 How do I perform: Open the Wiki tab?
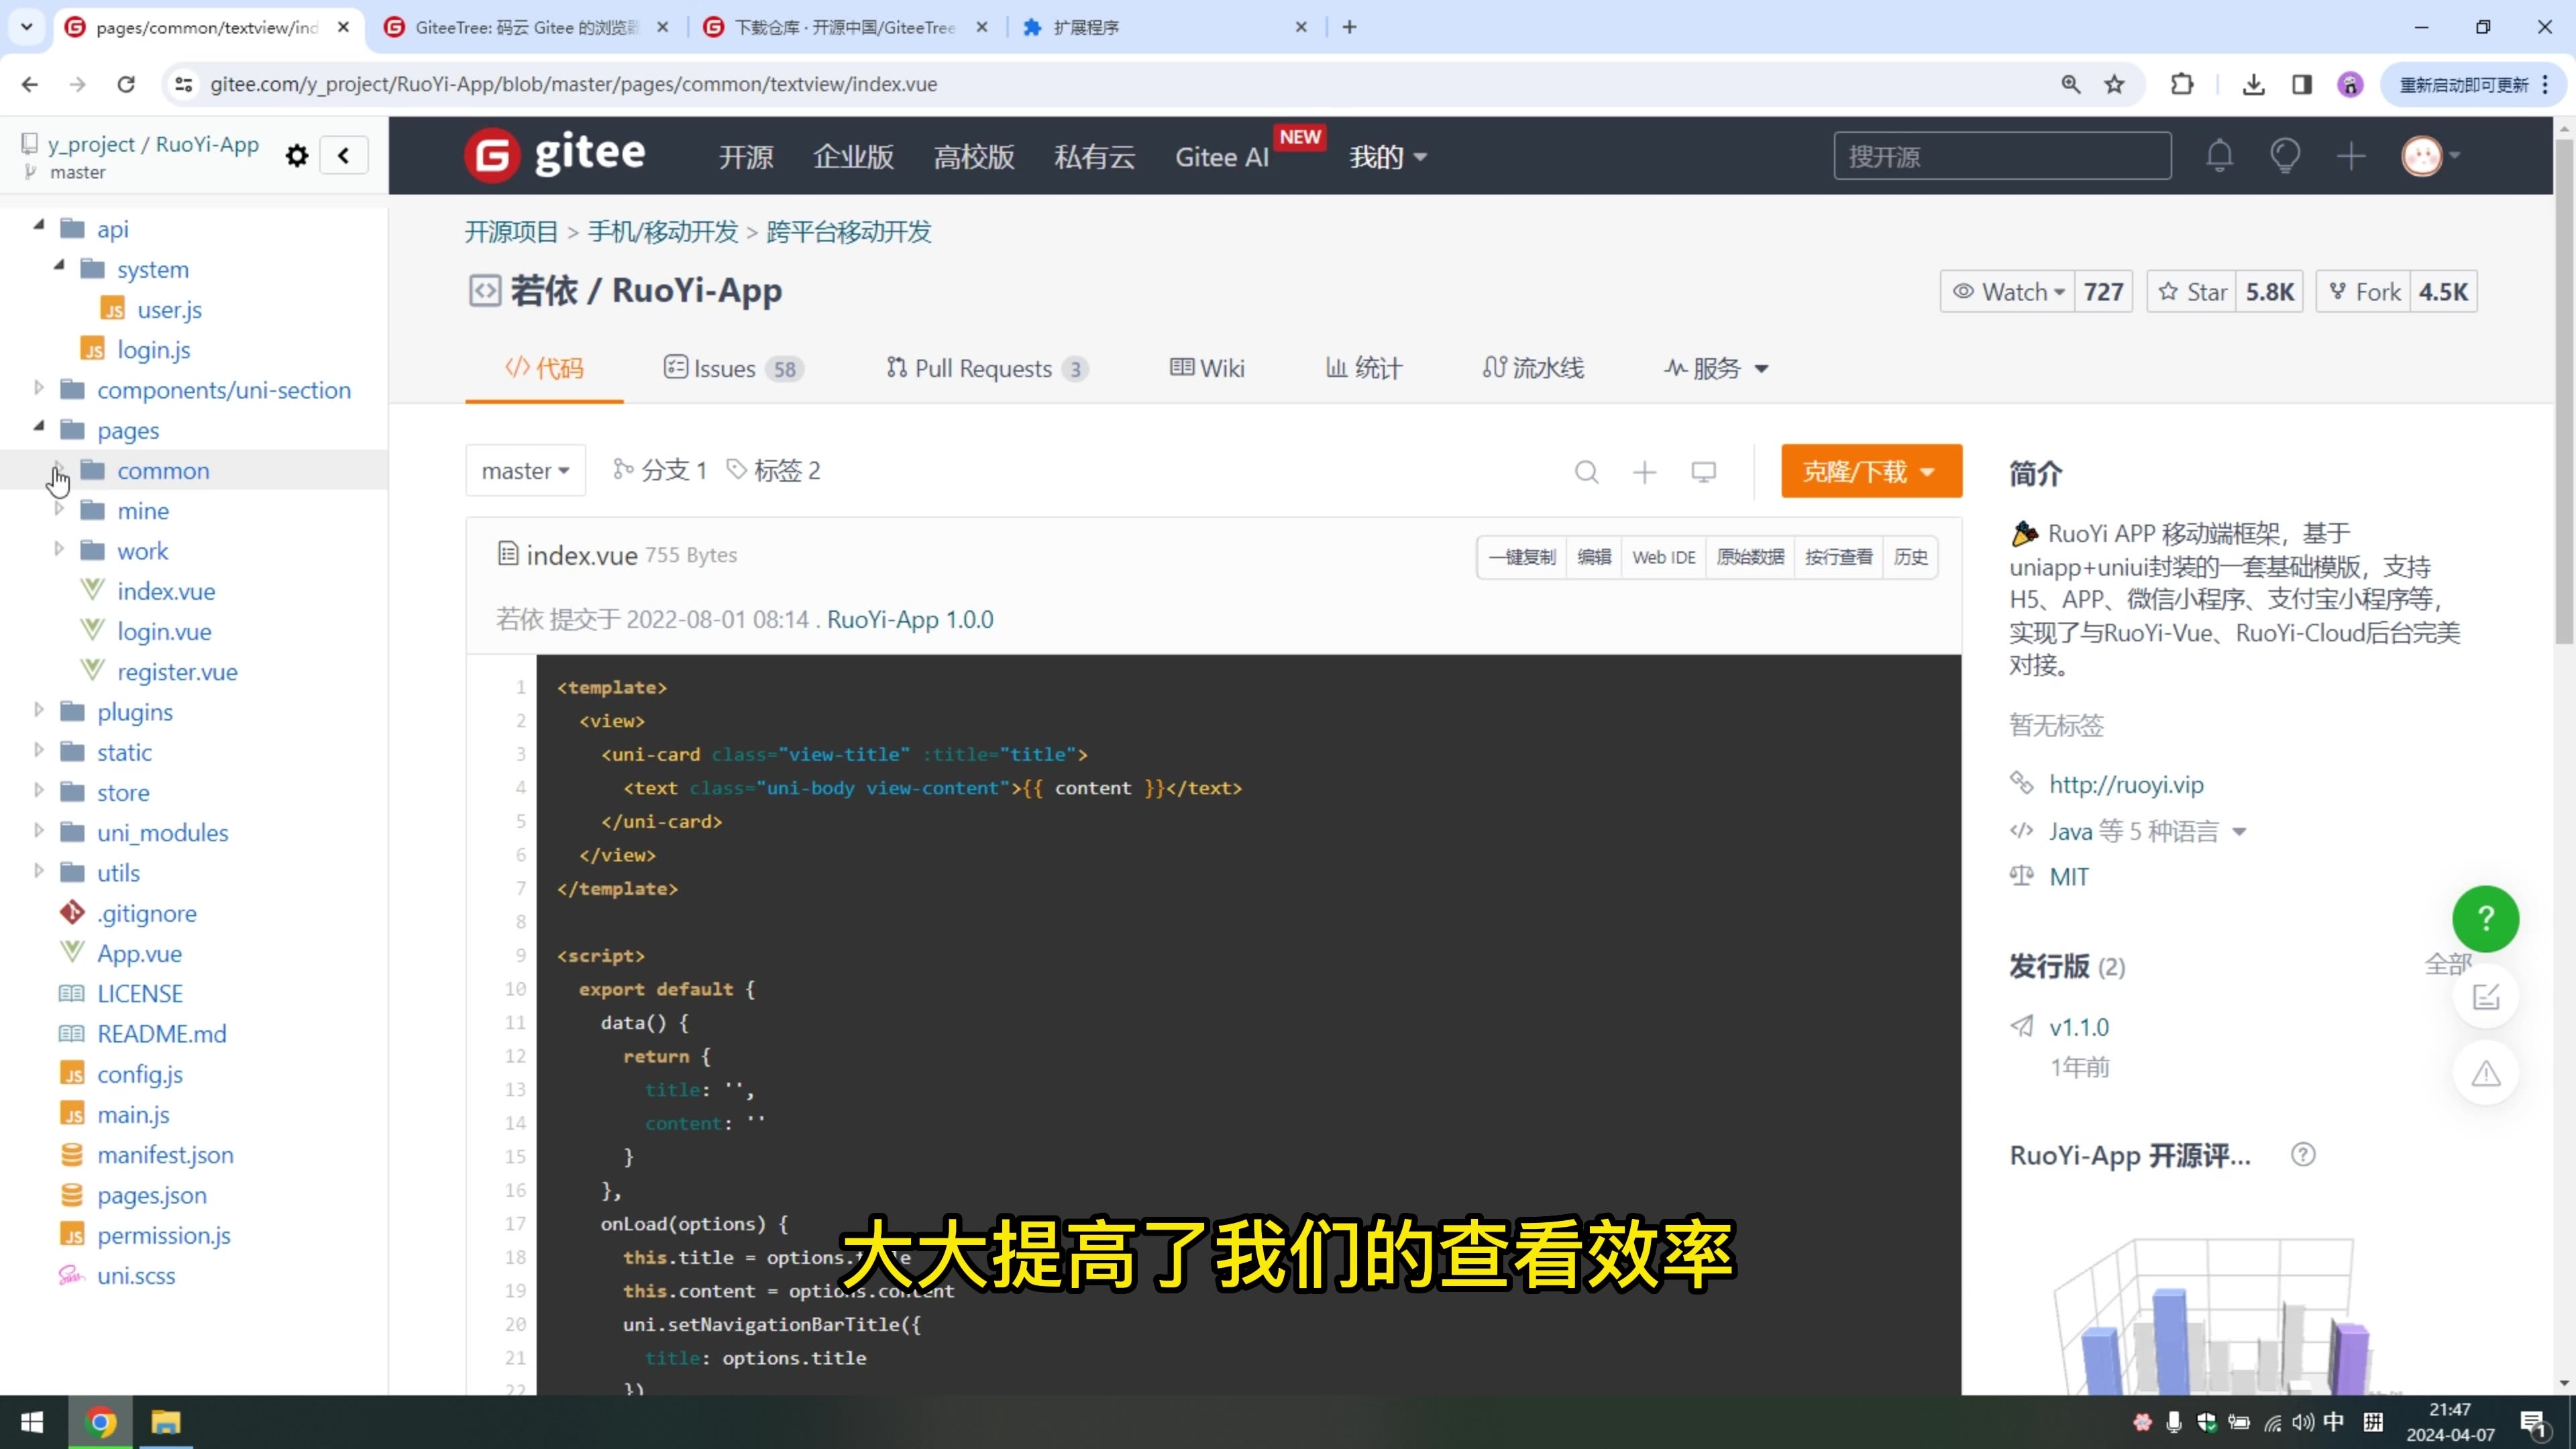tap(1207, 369)
